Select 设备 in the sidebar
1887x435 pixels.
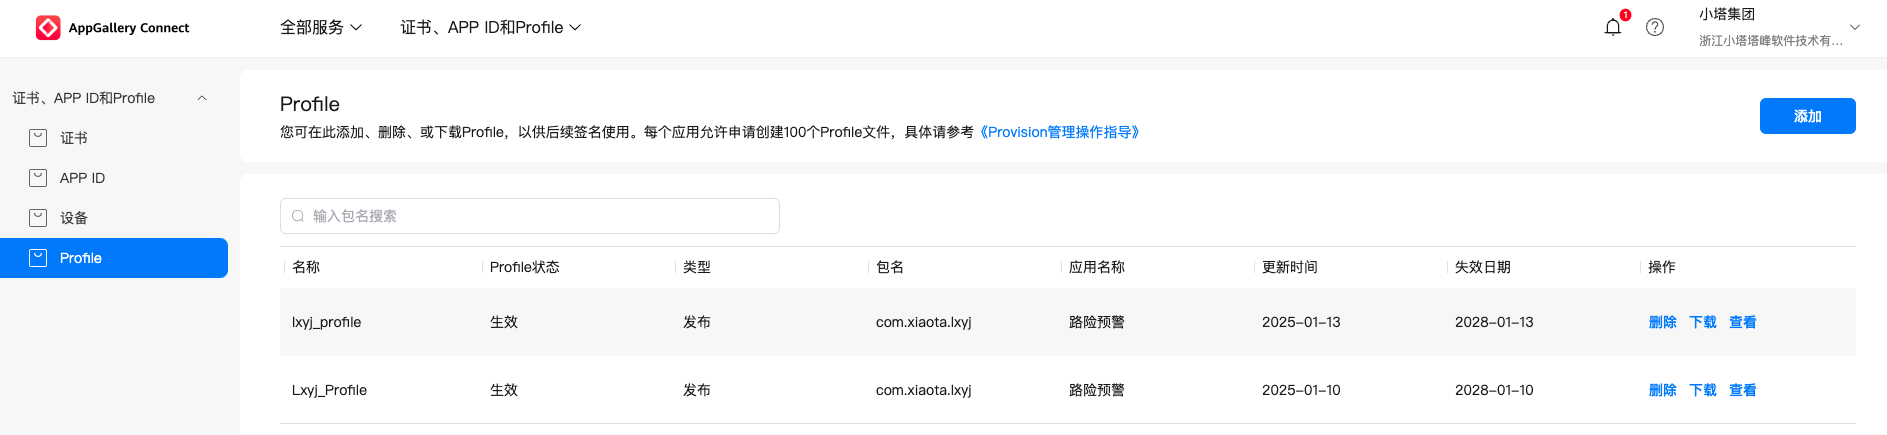74,218
